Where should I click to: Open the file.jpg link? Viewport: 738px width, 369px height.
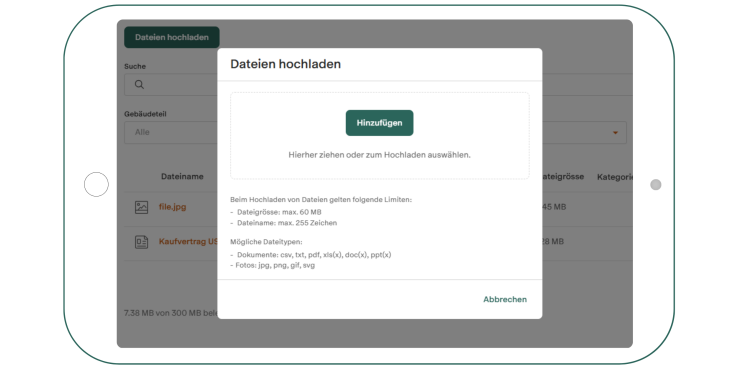click(x=172, y=207)
